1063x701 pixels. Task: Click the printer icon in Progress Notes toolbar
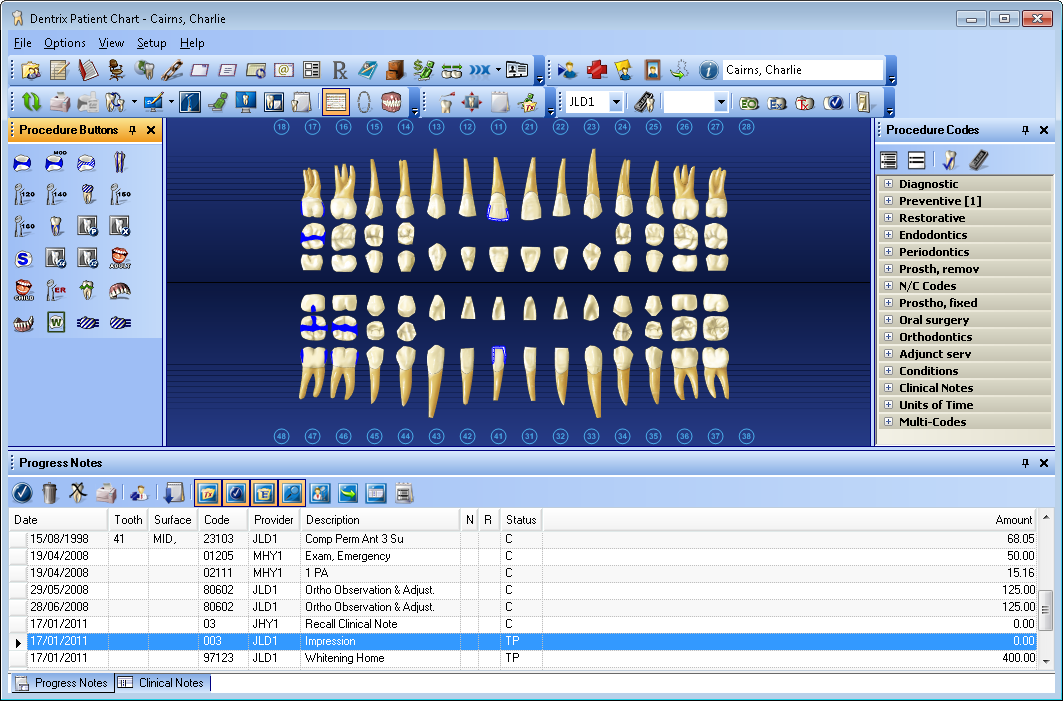[x=106, y=492]
